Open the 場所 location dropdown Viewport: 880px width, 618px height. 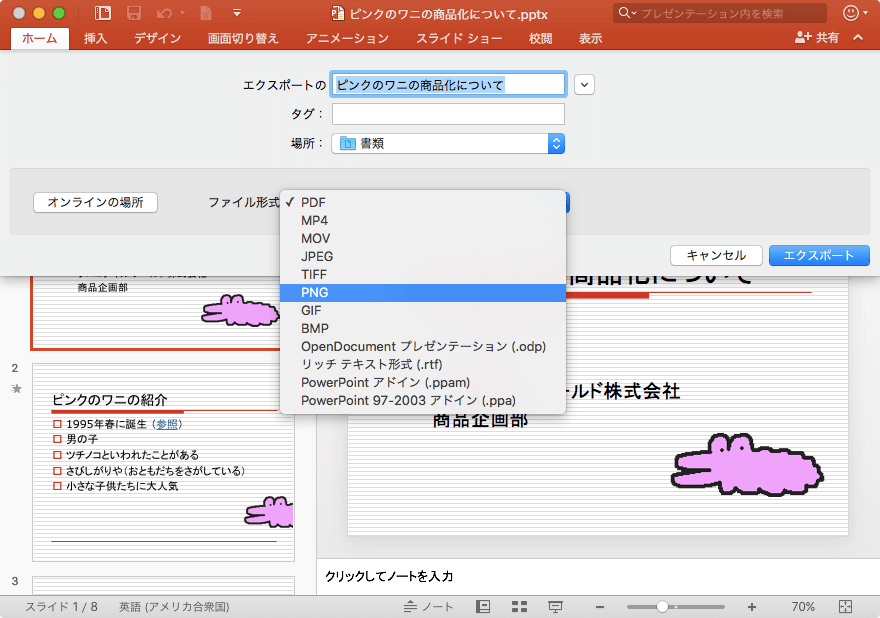point(448,144)
